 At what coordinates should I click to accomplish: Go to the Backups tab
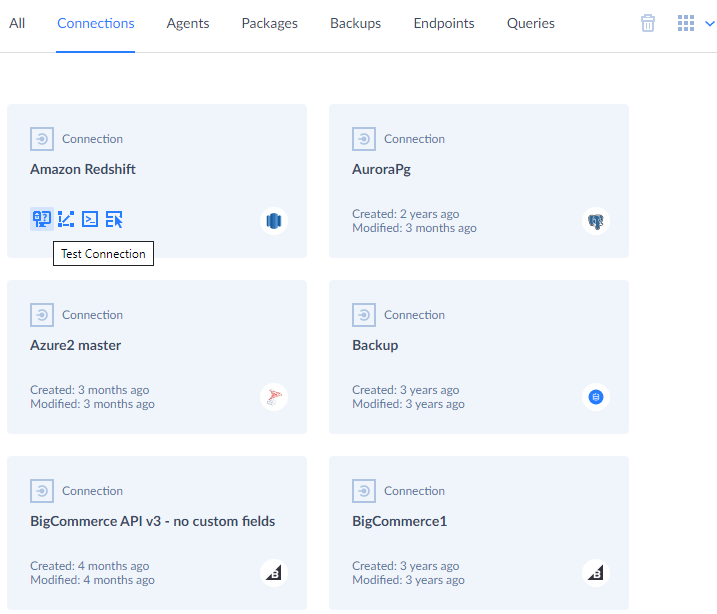click(355, 23)
